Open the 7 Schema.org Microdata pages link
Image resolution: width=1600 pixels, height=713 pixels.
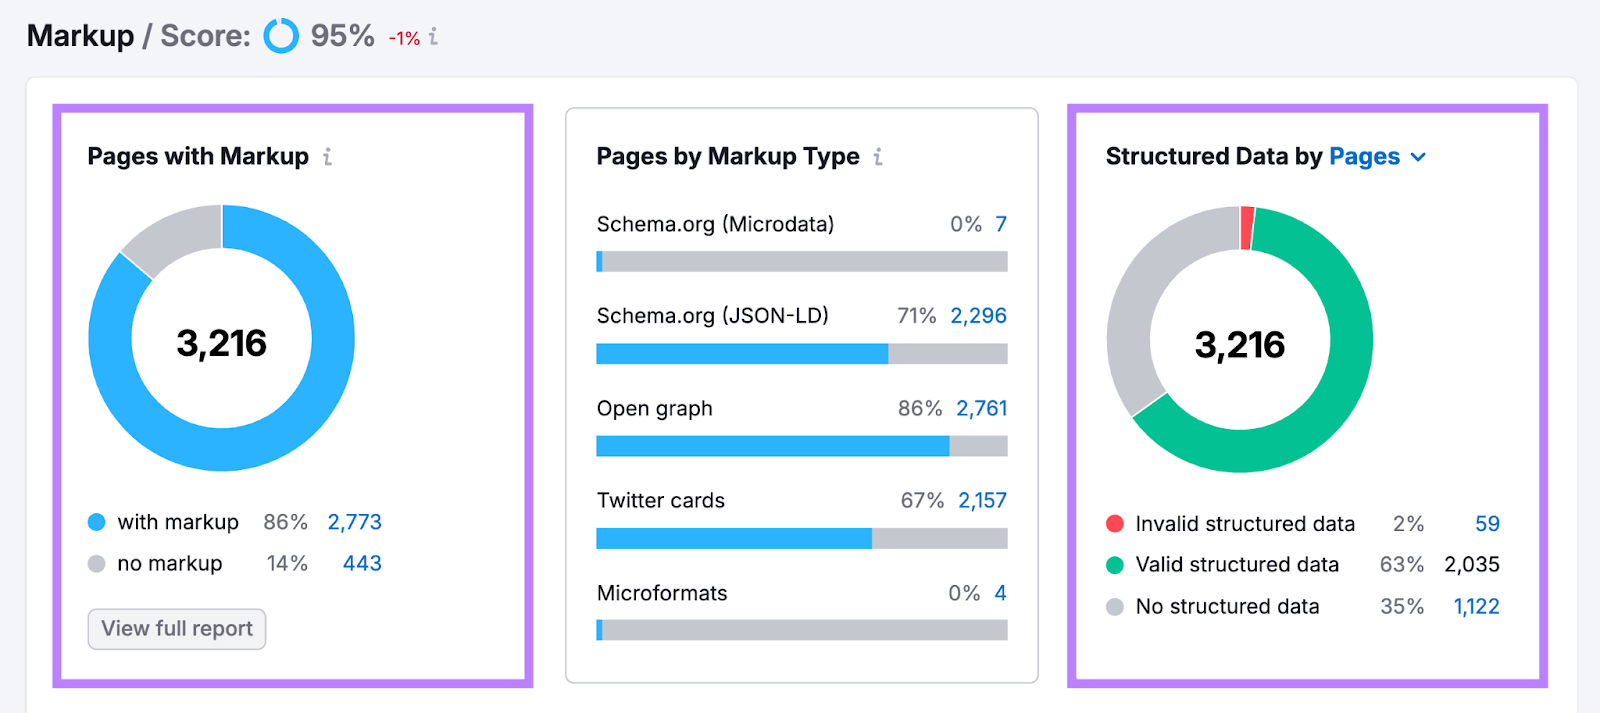[x=1000, y=224]
